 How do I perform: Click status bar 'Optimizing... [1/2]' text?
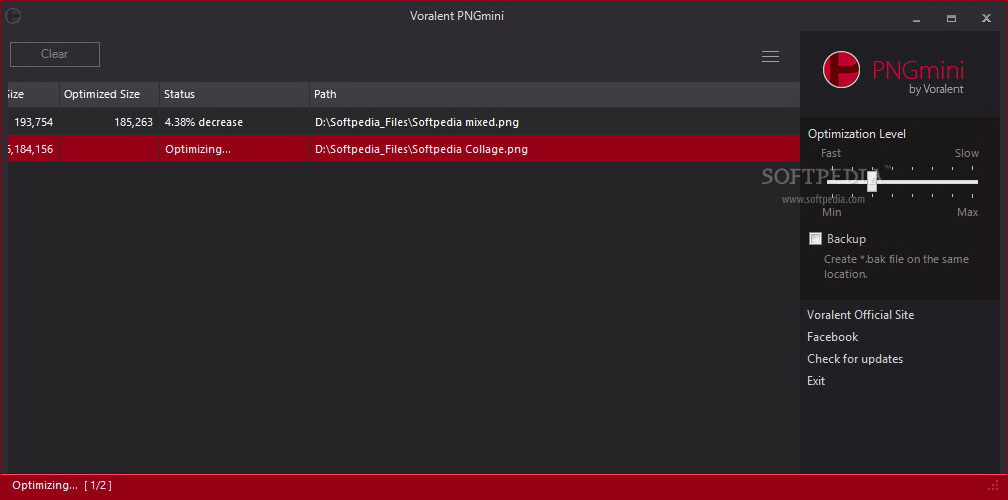coord(62,485)
